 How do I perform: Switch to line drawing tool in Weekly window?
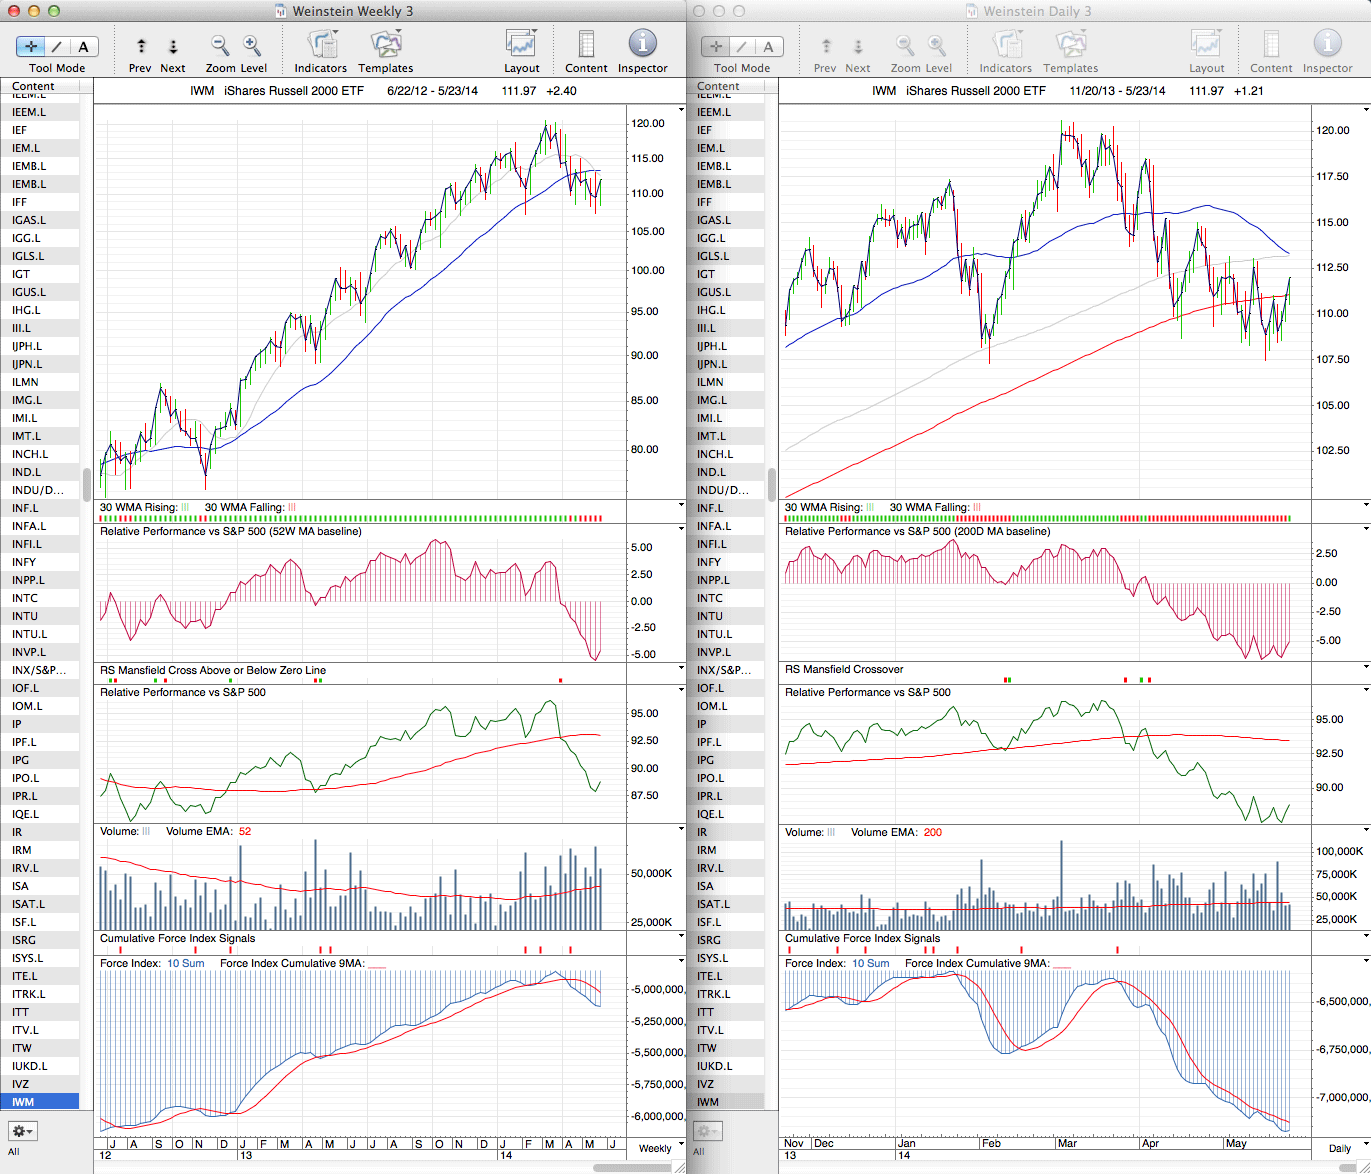(x=57, y=46)
